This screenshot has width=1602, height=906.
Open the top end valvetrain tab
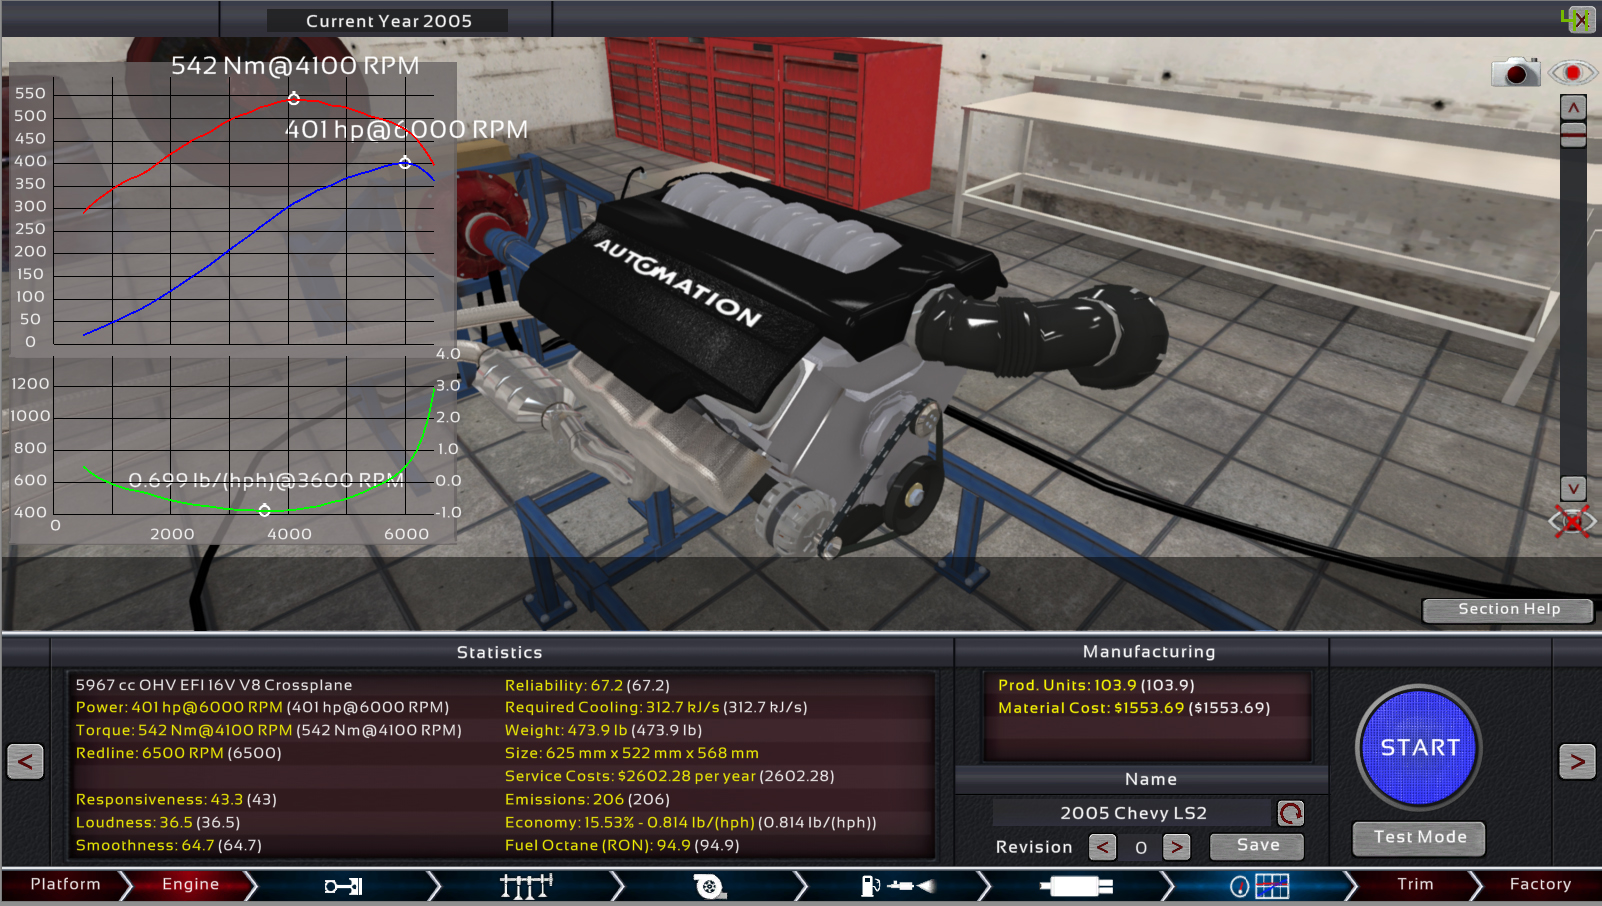point(526,886)
